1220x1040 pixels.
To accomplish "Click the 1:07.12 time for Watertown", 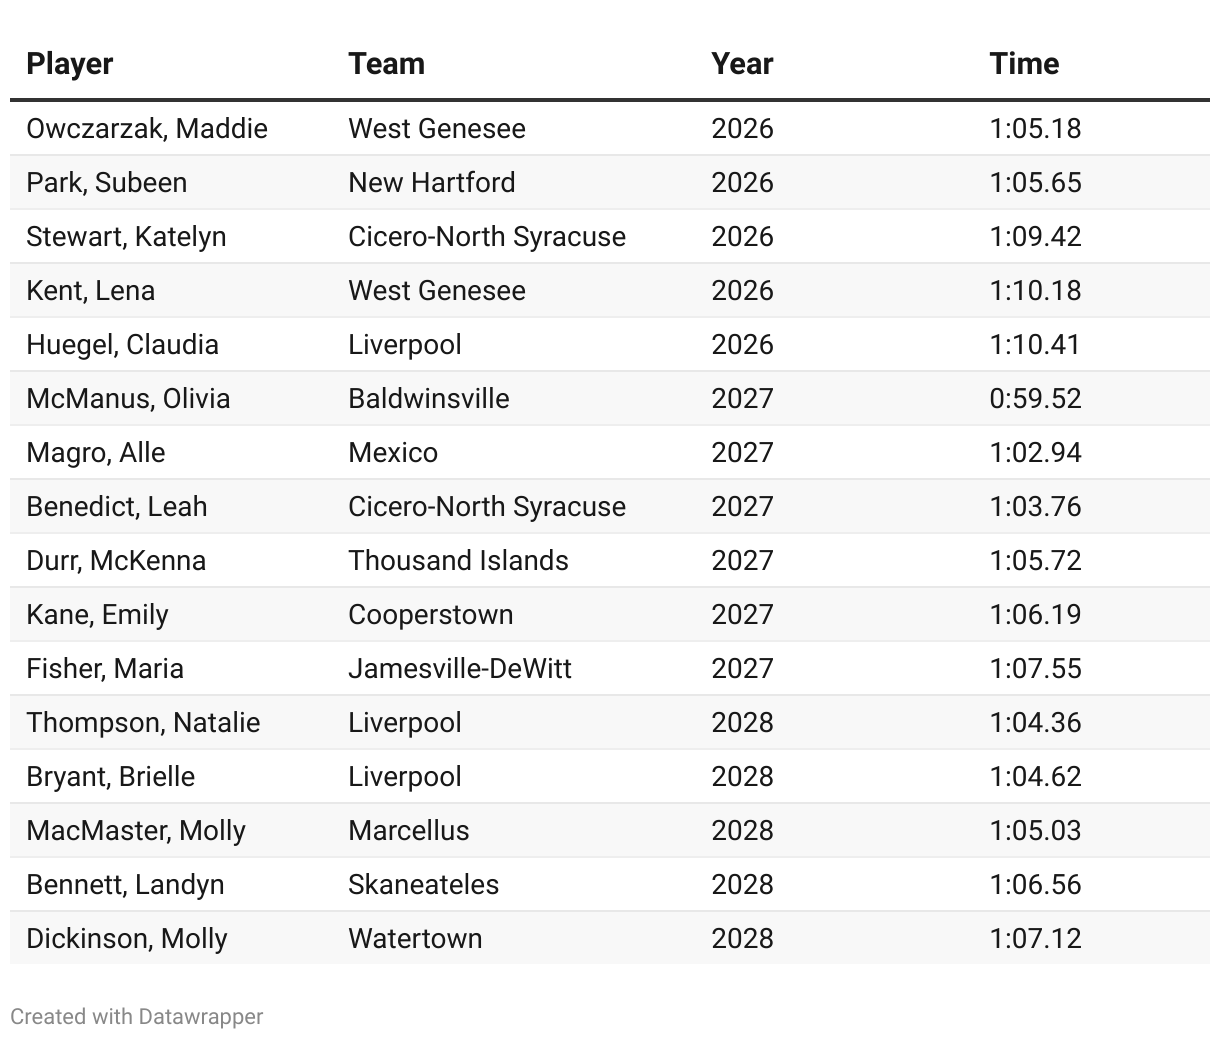I will tap(1035, 939).
